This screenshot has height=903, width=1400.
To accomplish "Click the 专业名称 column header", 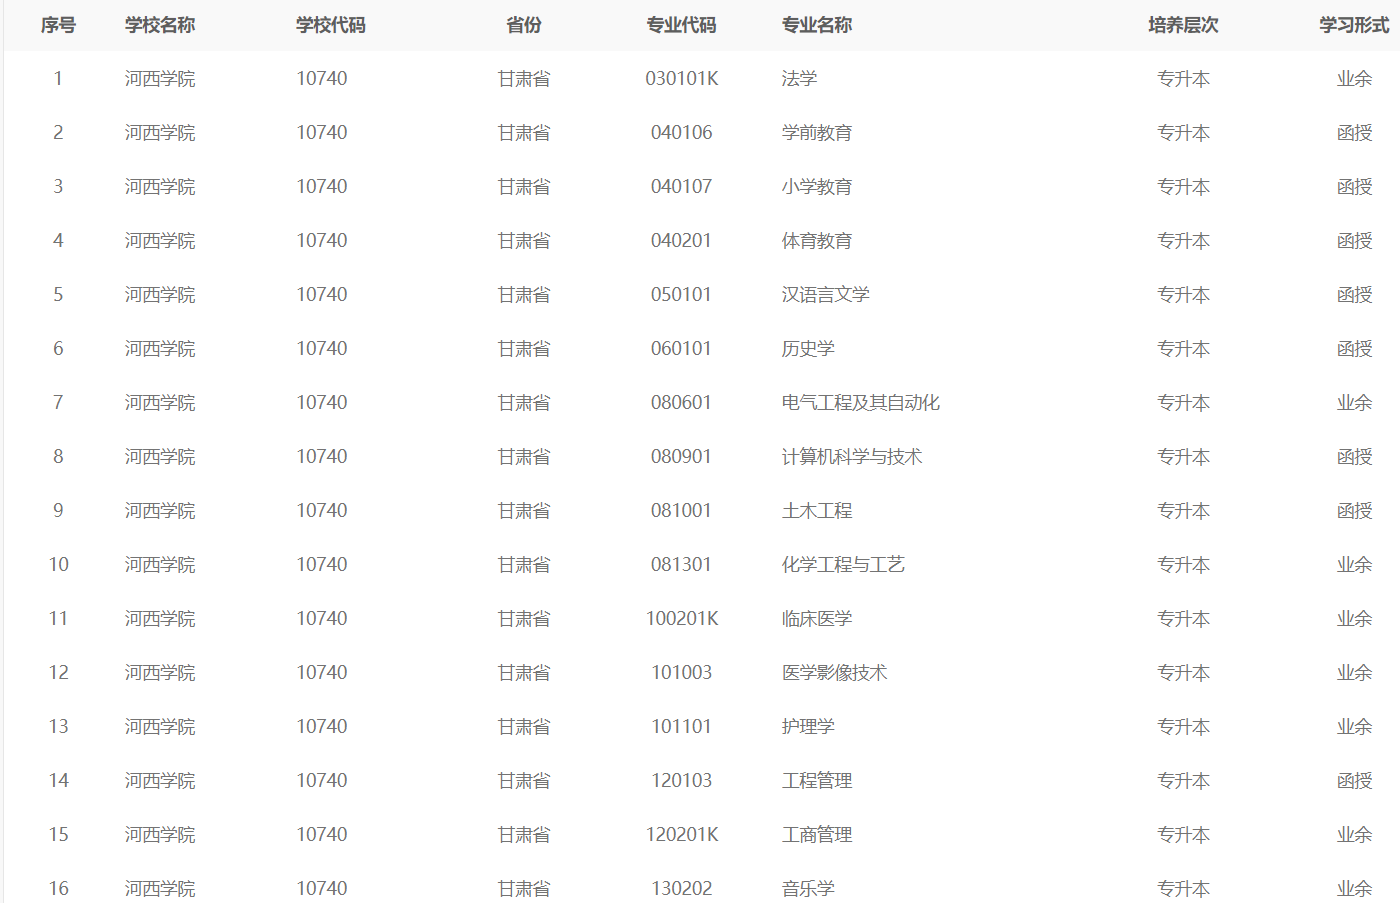I will click(817, 25).
